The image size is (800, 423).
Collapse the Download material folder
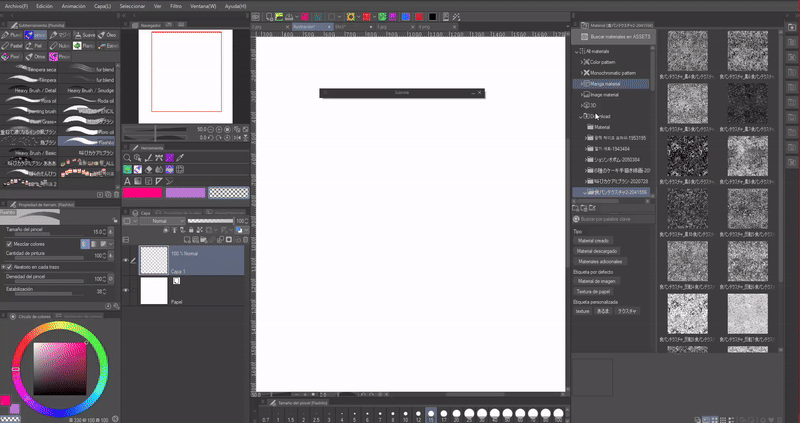578,116
